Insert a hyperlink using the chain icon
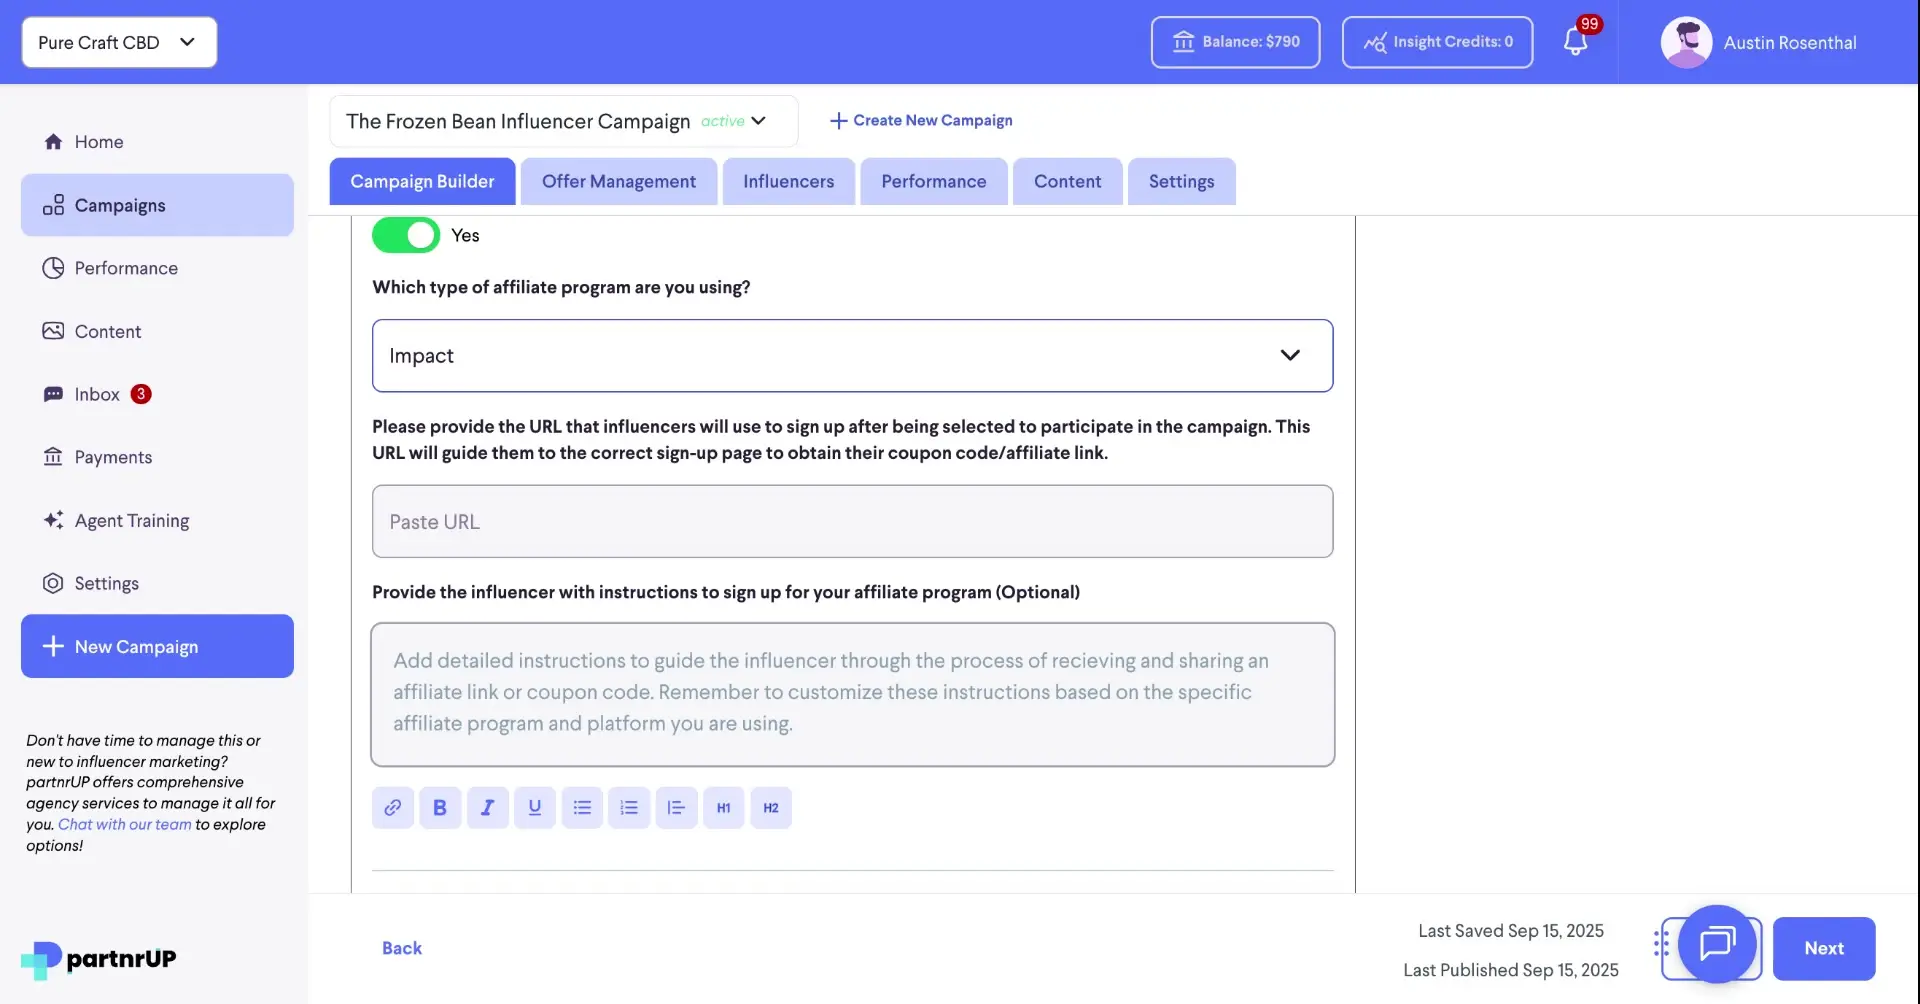The height and width of the screenshot is (1004, 1920). coord(393,807)
